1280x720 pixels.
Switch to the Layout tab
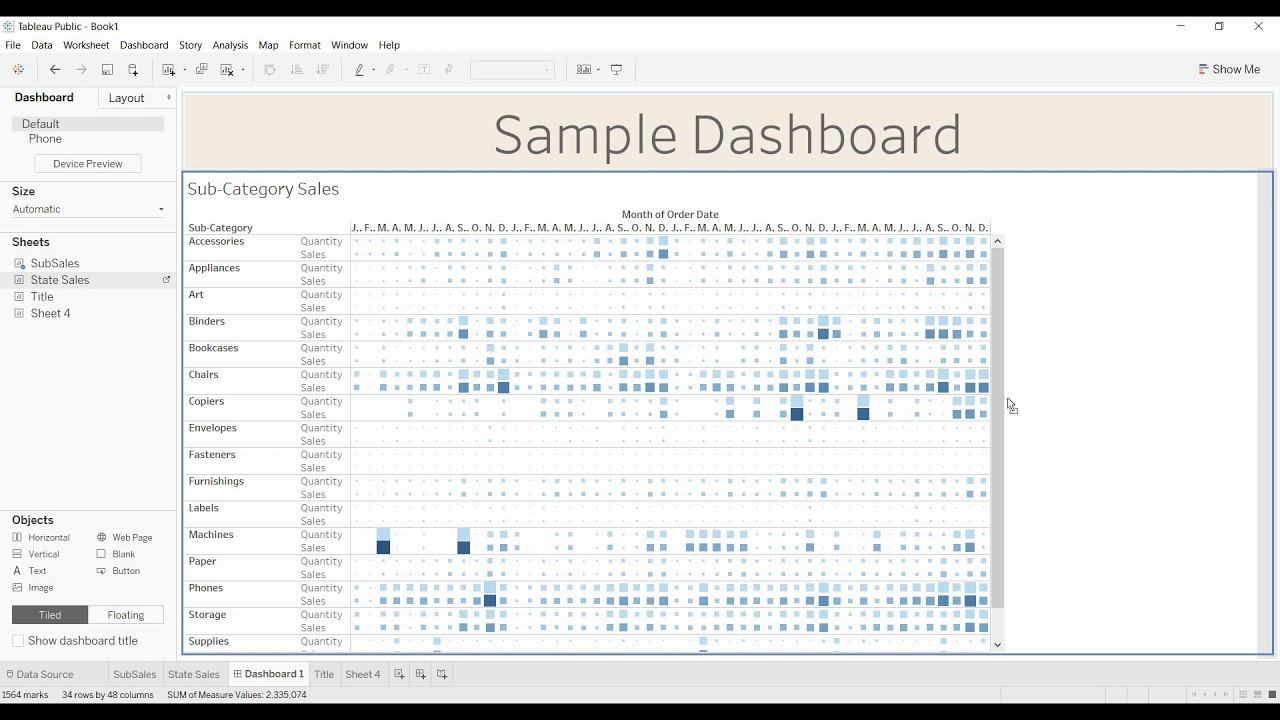click(127, 98)
